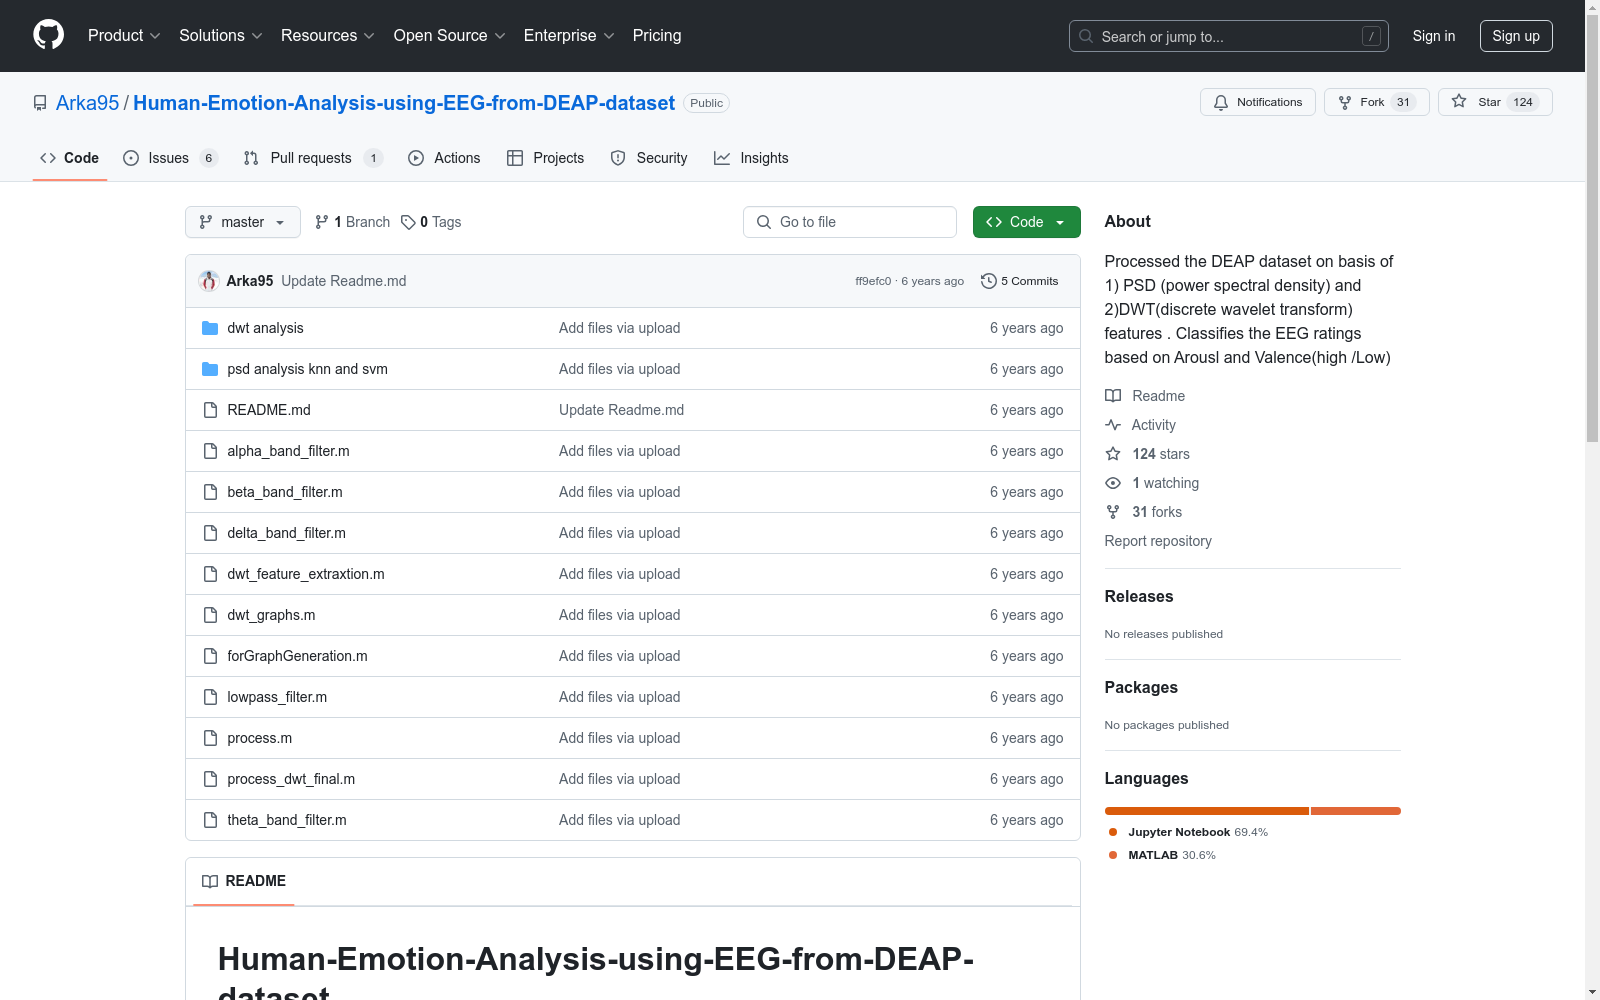
Task: Click the slash shortcut icon in the search bar
Action: coord(1371,36)
